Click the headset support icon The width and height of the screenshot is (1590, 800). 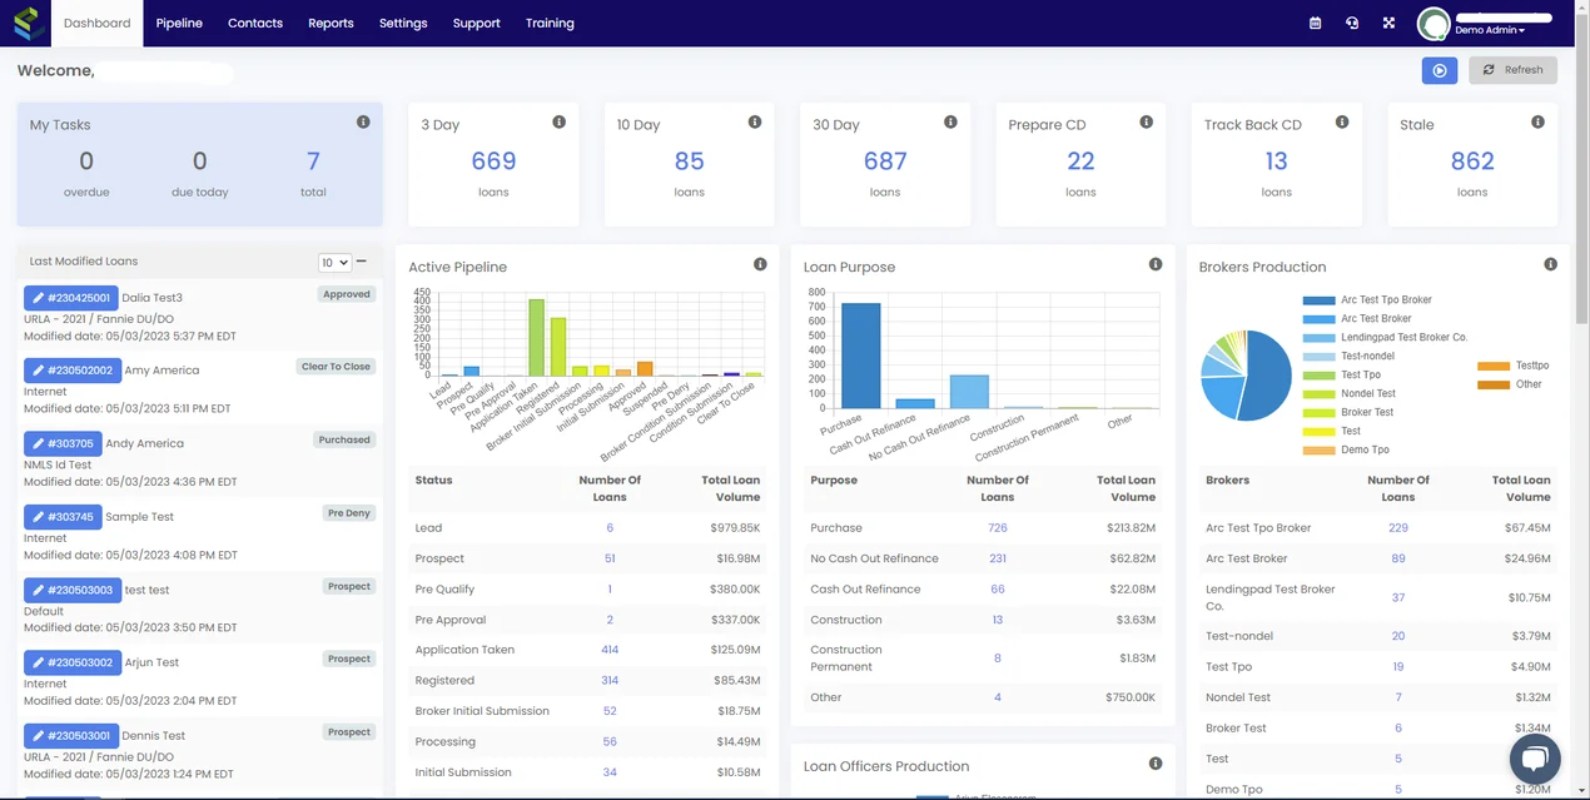[x=1352, y=23]
